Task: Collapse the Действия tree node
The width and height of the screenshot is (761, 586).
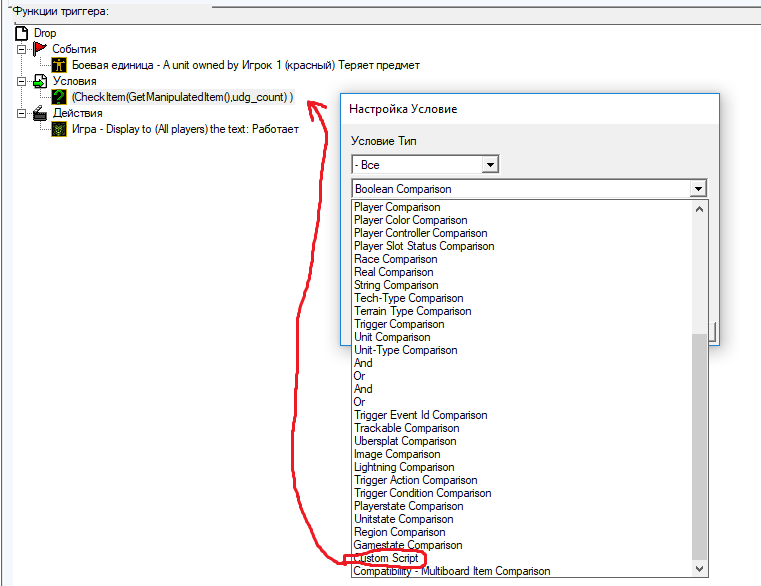Action: pos(21,113)
